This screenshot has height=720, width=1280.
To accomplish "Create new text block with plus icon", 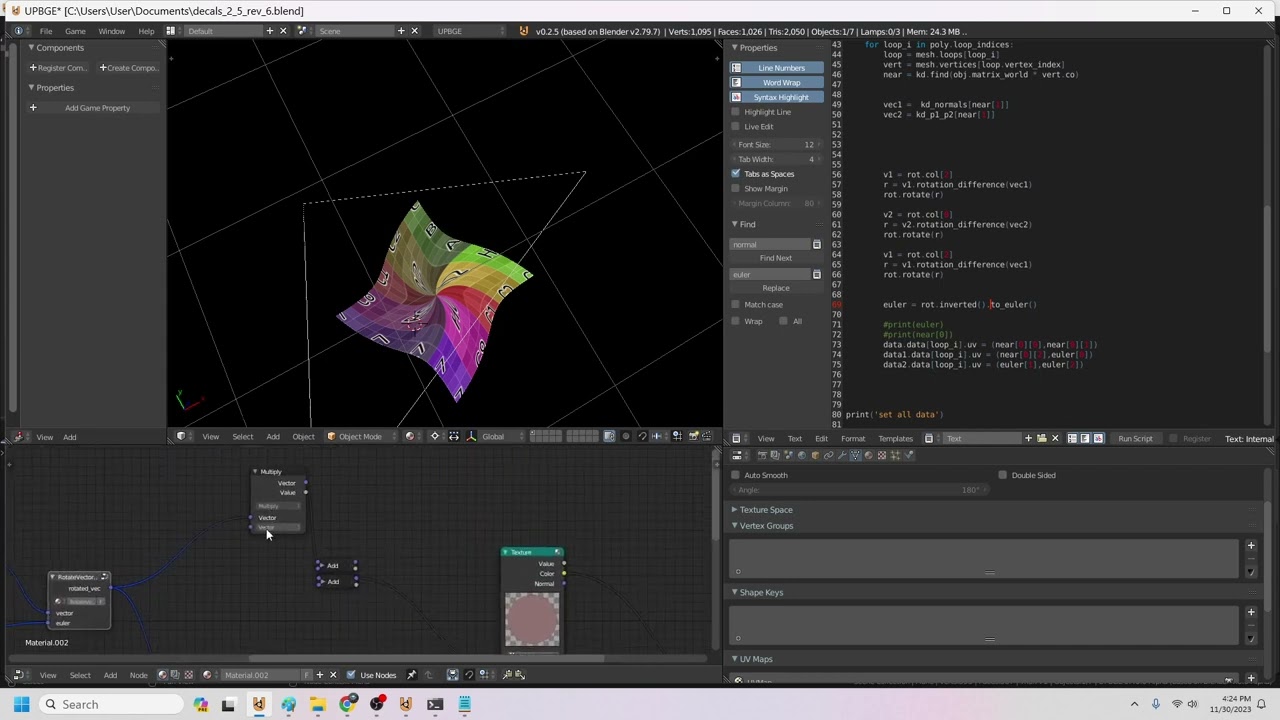I will (x=1028, y=438).
